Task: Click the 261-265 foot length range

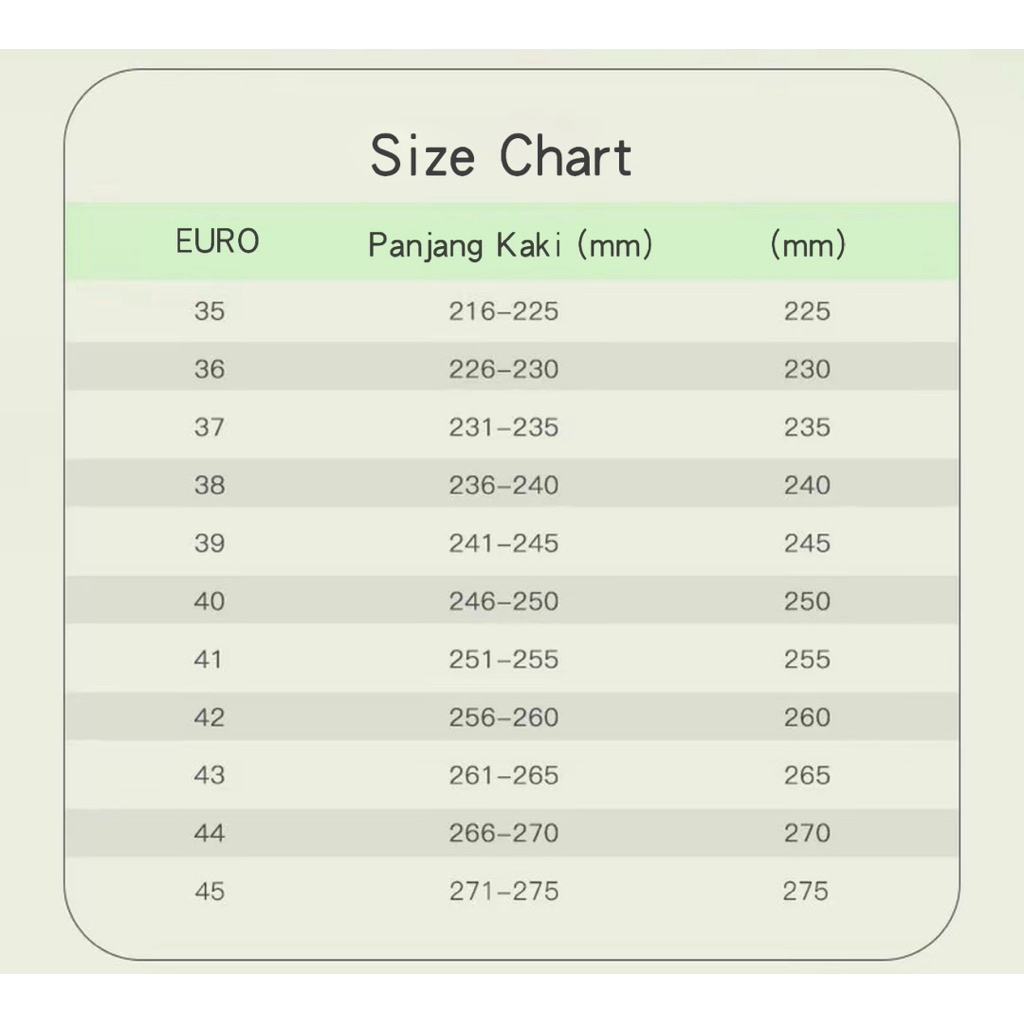Action: [503, 776]
